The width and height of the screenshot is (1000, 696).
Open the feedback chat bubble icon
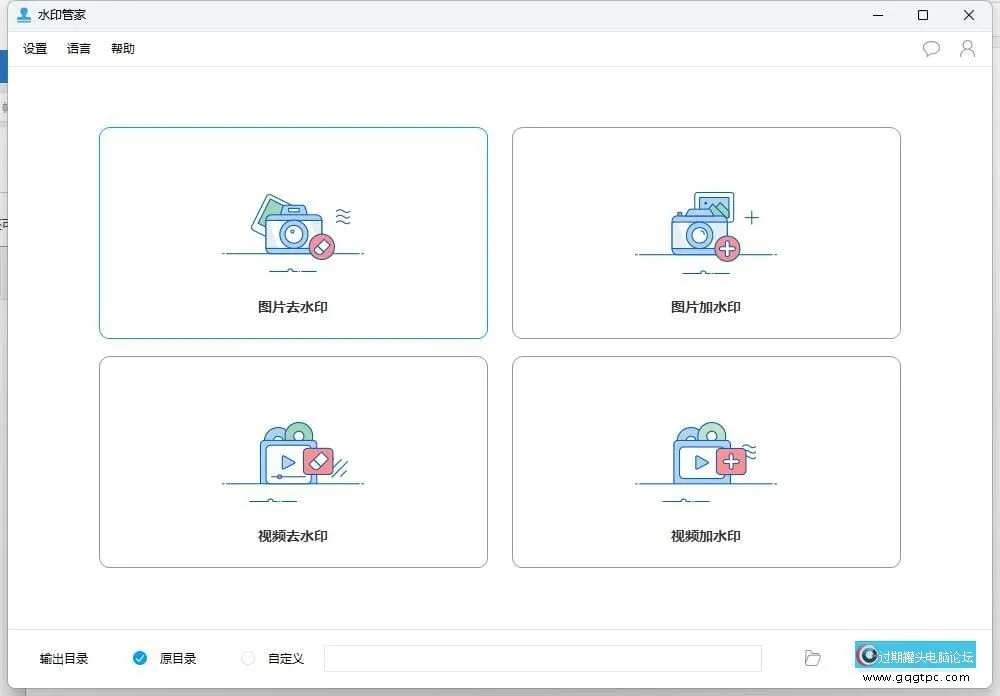[x=931, y=48]
